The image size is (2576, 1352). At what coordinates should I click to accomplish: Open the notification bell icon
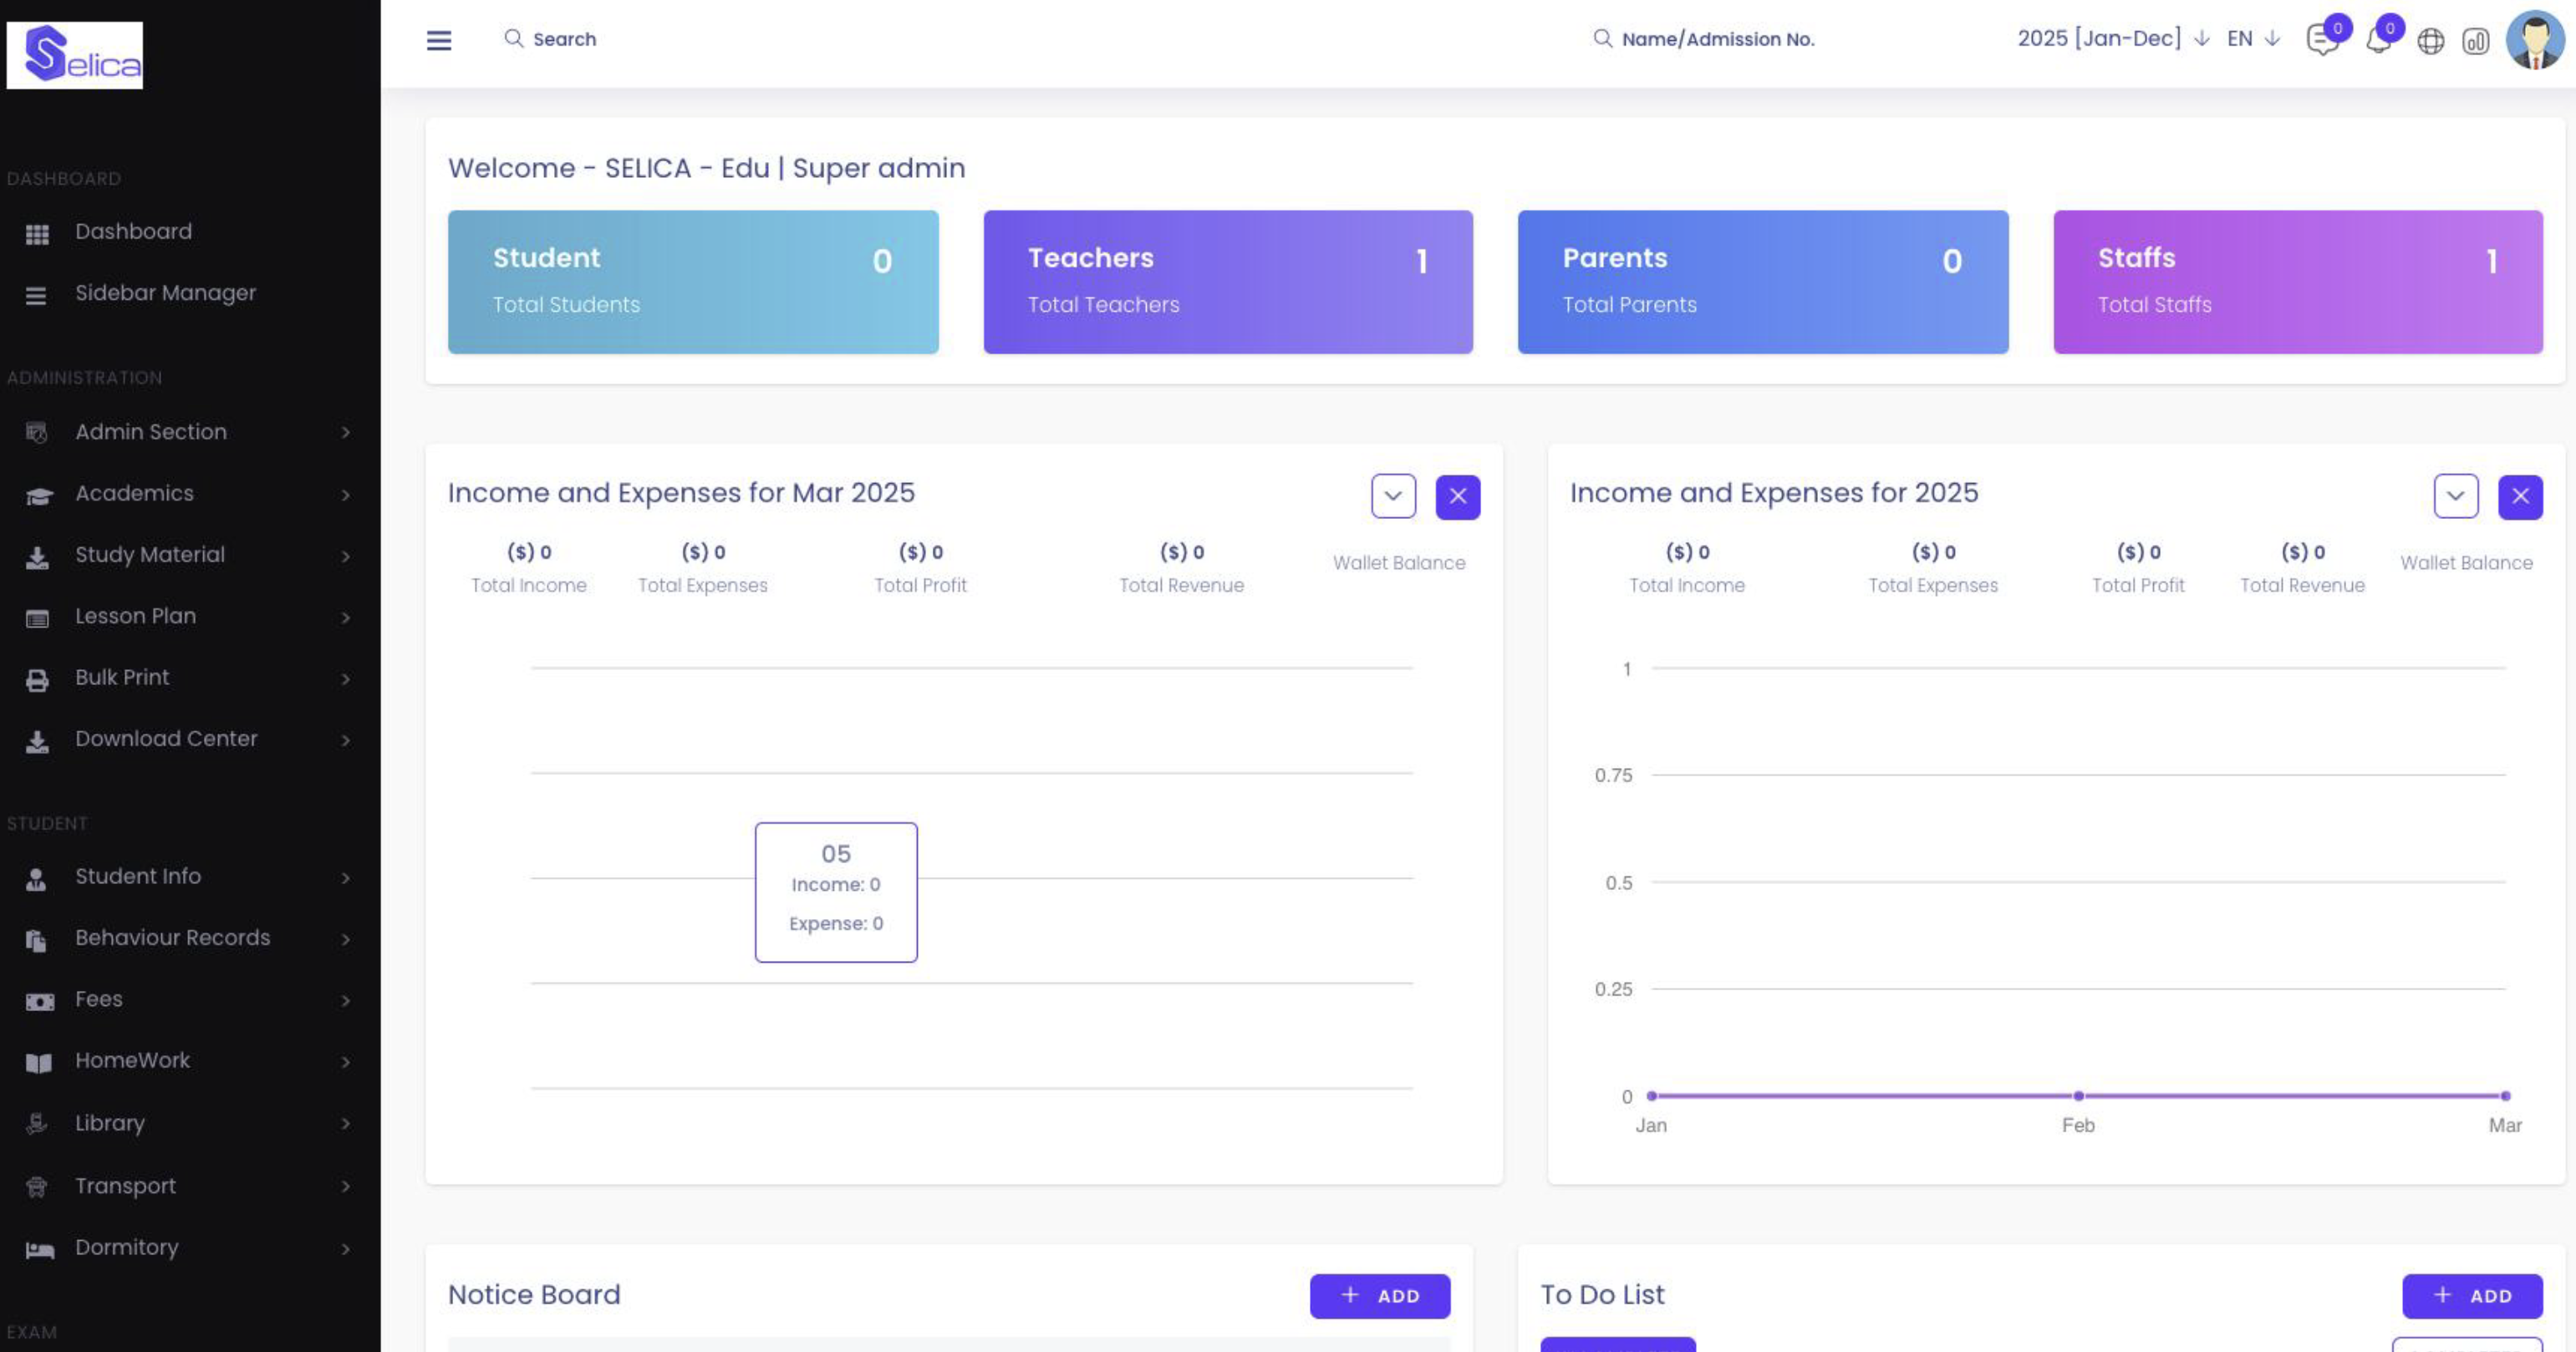tap(2378, 40)
